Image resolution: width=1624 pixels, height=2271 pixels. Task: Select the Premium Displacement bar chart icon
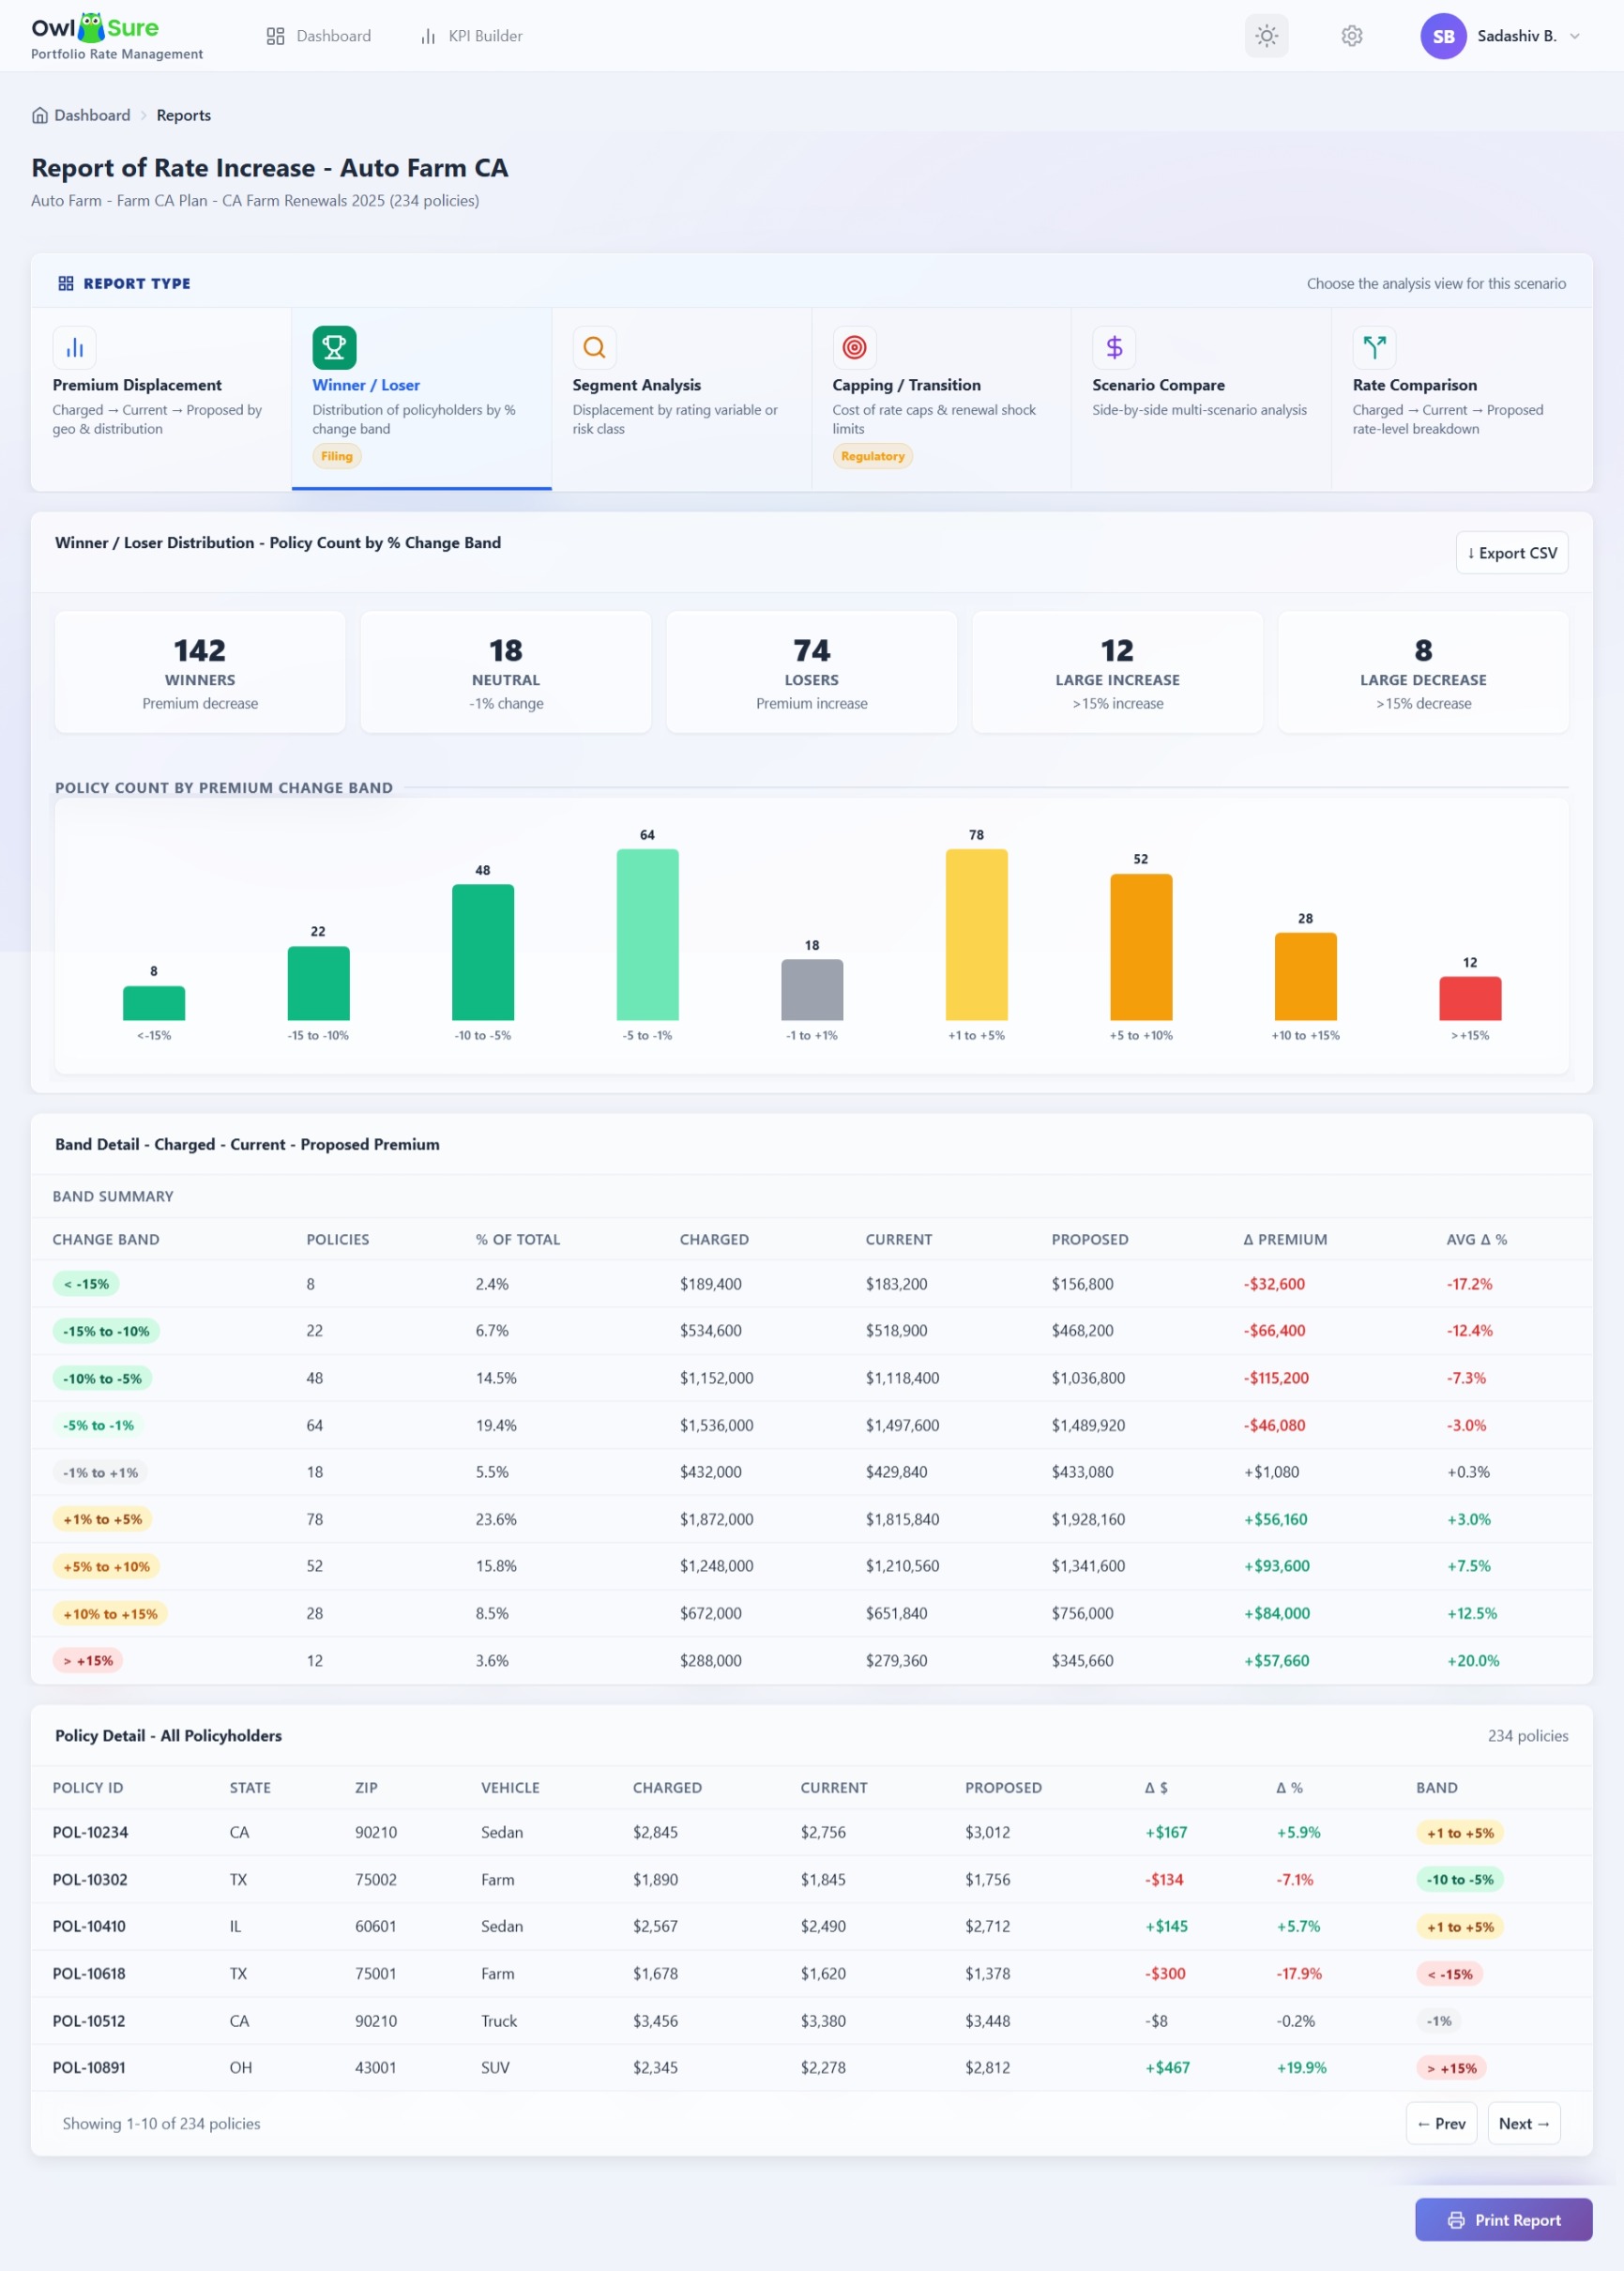[x=74, y=347]
